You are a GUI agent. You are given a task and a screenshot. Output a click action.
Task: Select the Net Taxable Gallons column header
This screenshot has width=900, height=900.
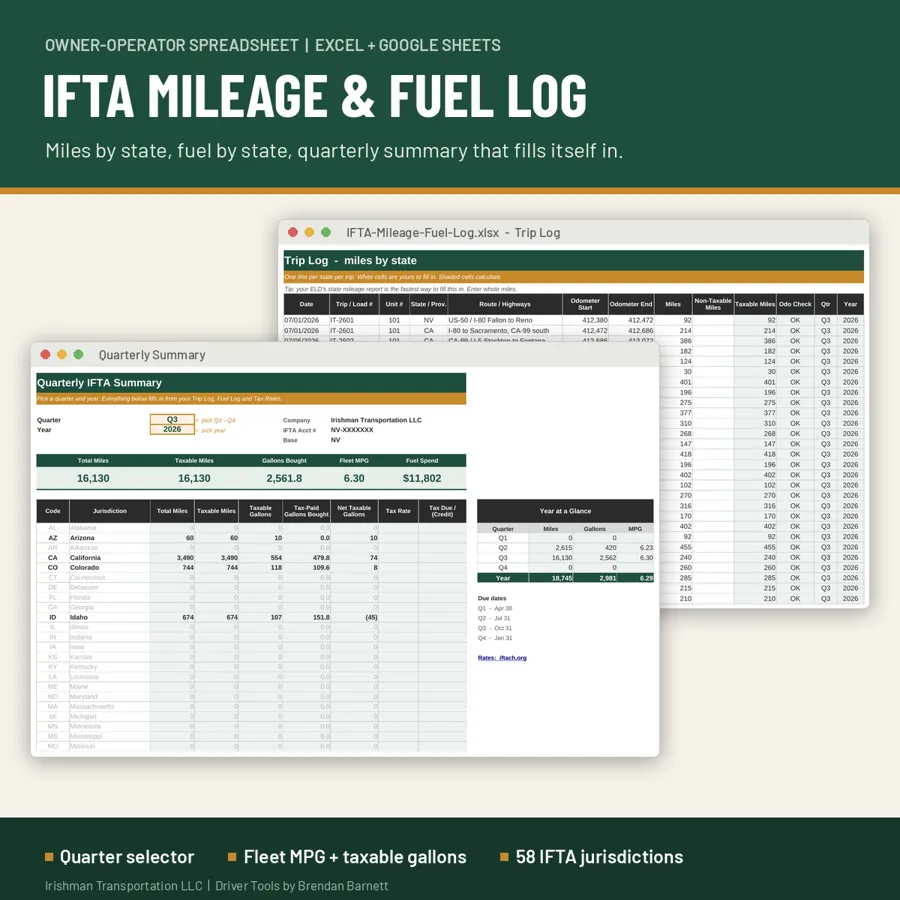(354, 511)
